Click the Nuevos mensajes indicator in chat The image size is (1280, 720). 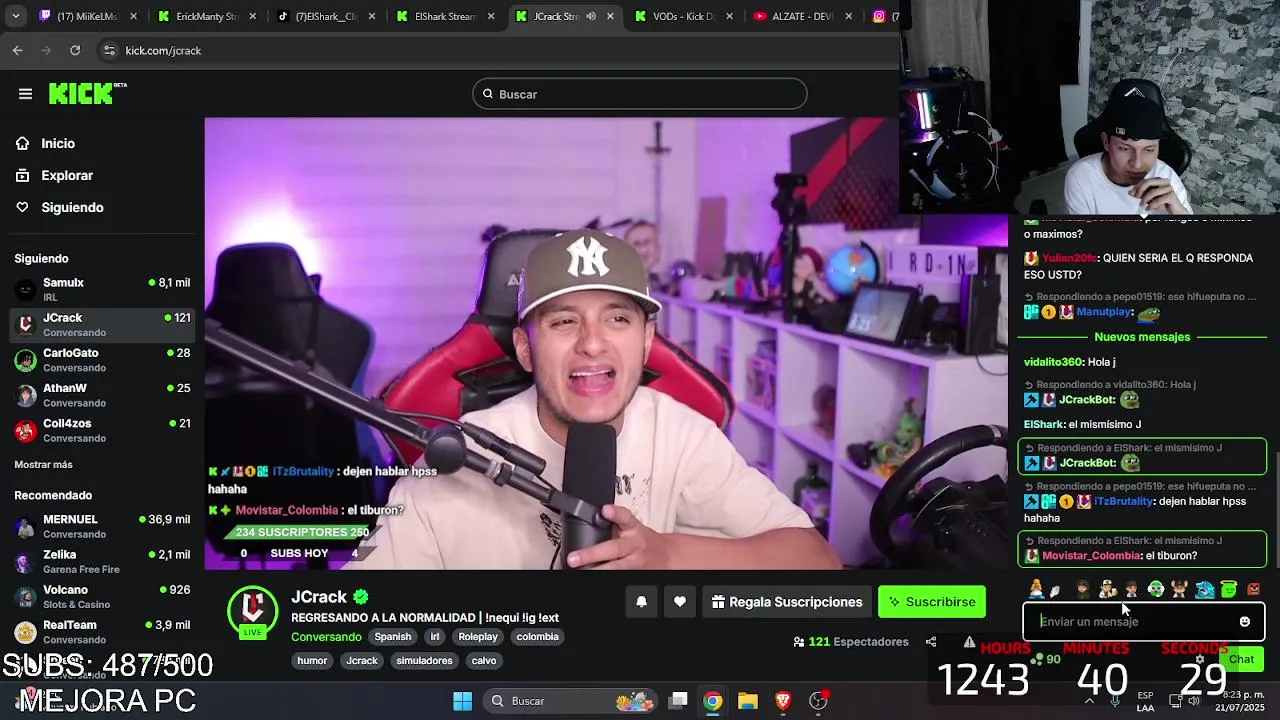pos(1142,337)
